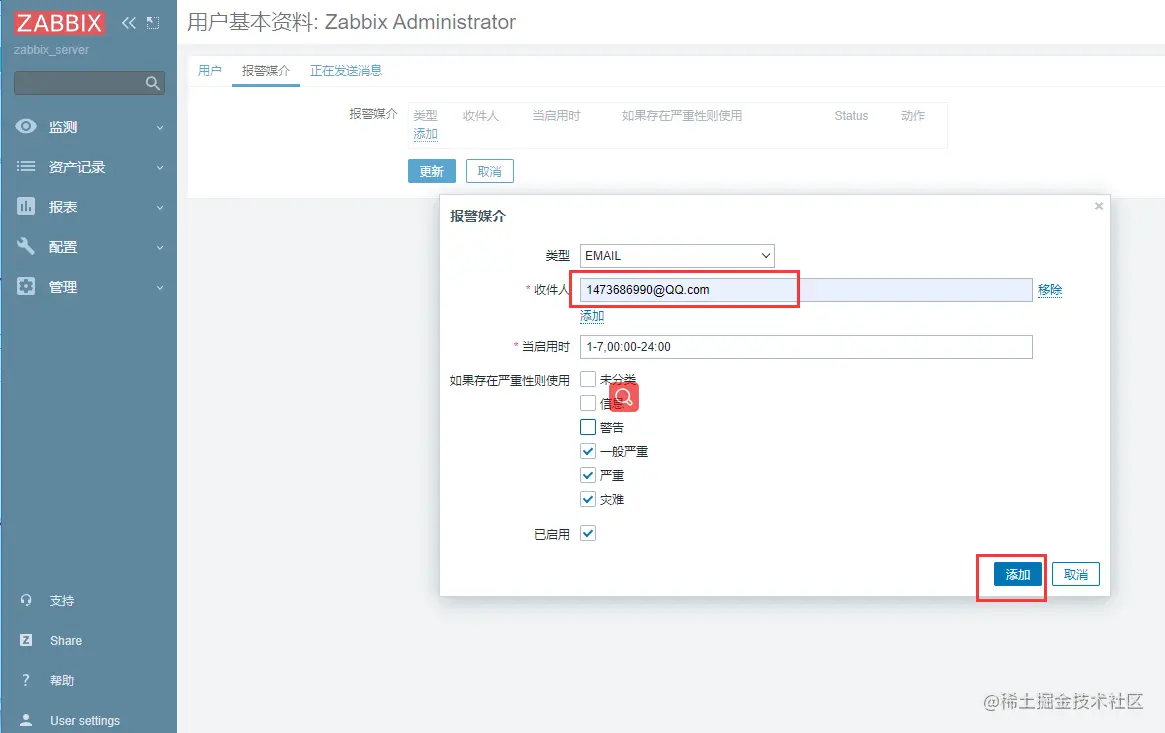The height and width of the screenshot is (733, 1165).
Task: Toggle sidebar kiosk view icon
Action: coord(153,23)
